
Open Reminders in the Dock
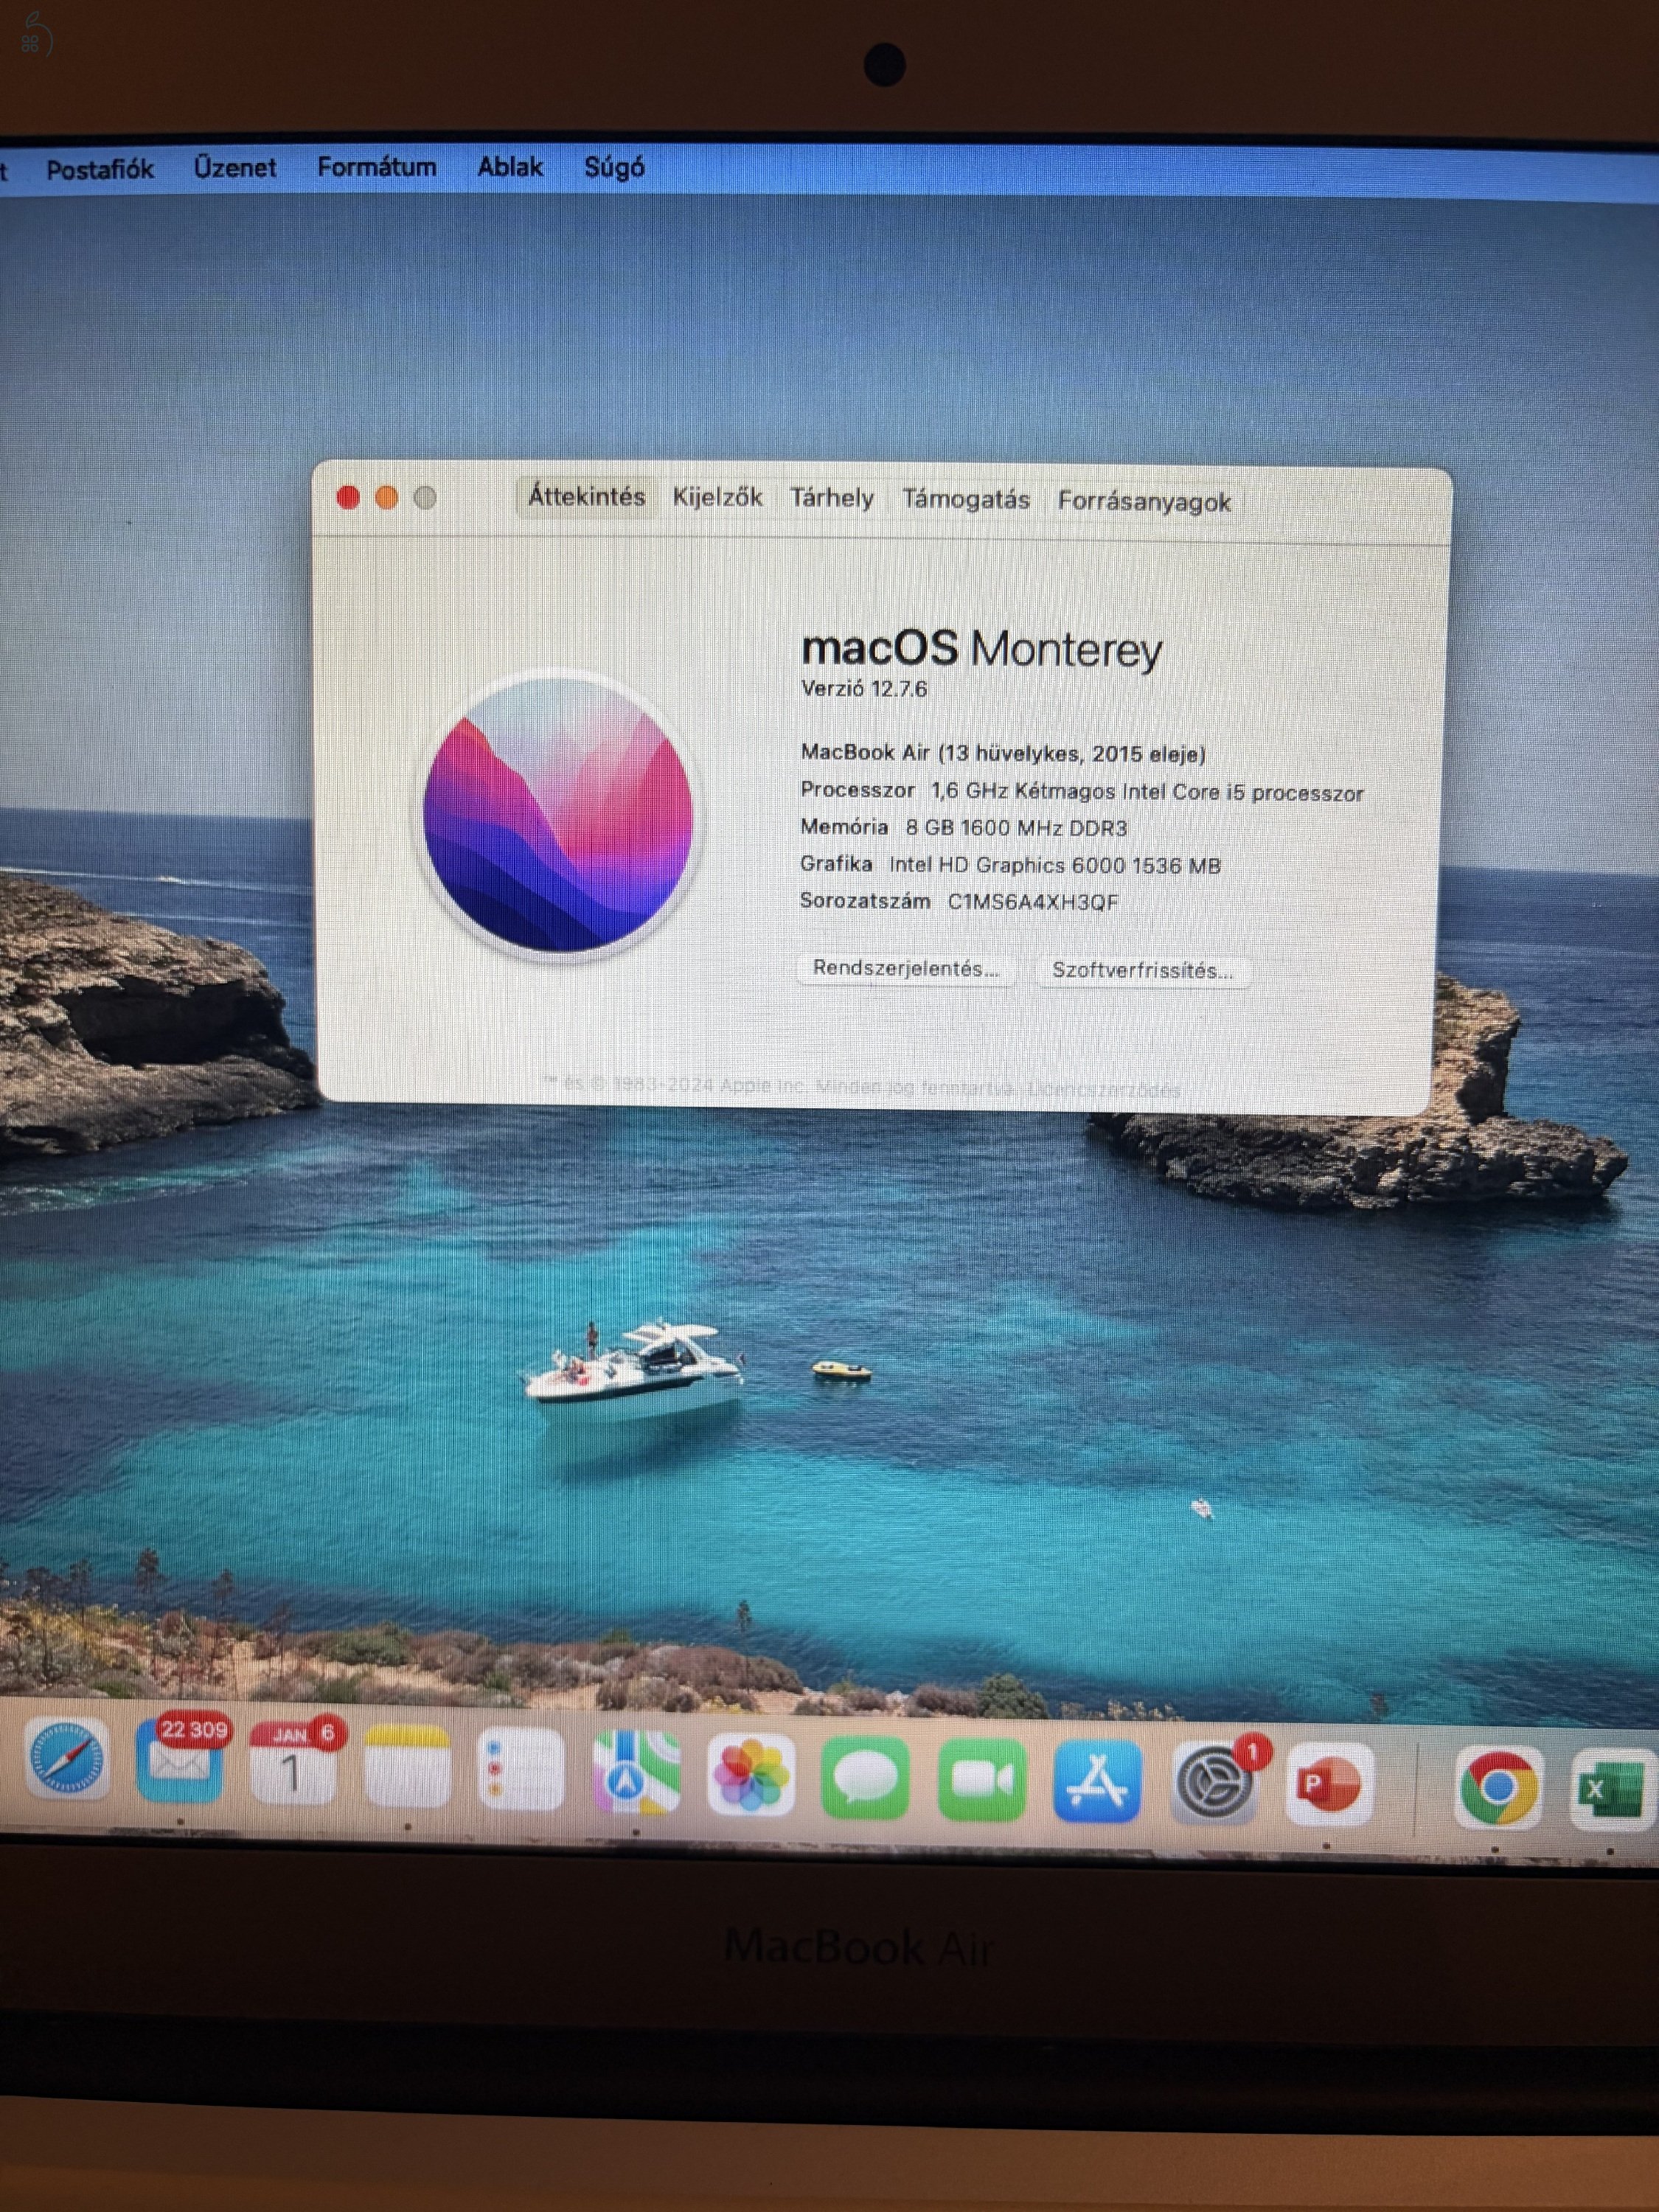tap(521, 1769)
